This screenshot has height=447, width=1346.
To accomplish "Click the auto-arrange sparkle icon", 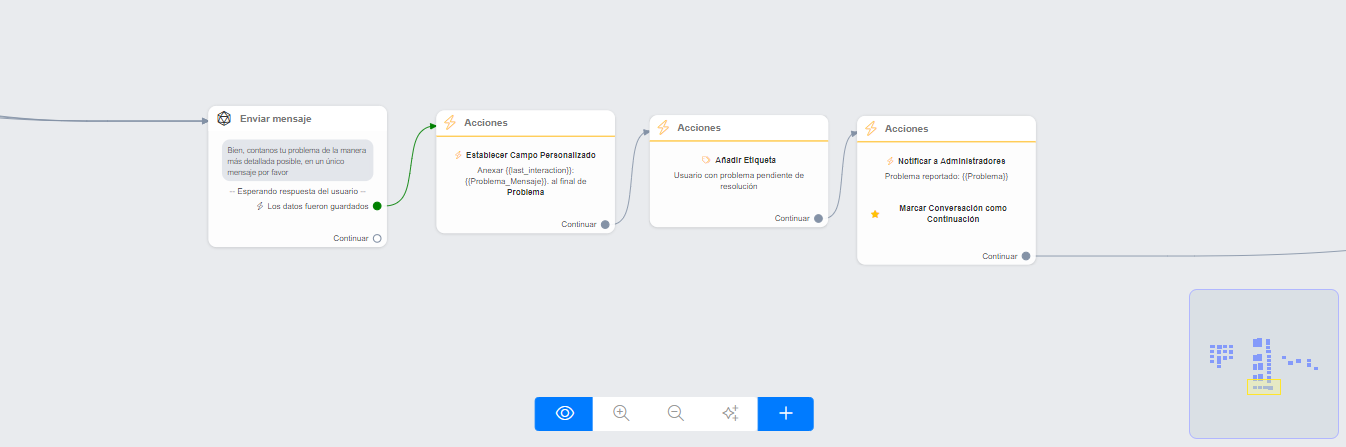I will (x=730, y=413).
